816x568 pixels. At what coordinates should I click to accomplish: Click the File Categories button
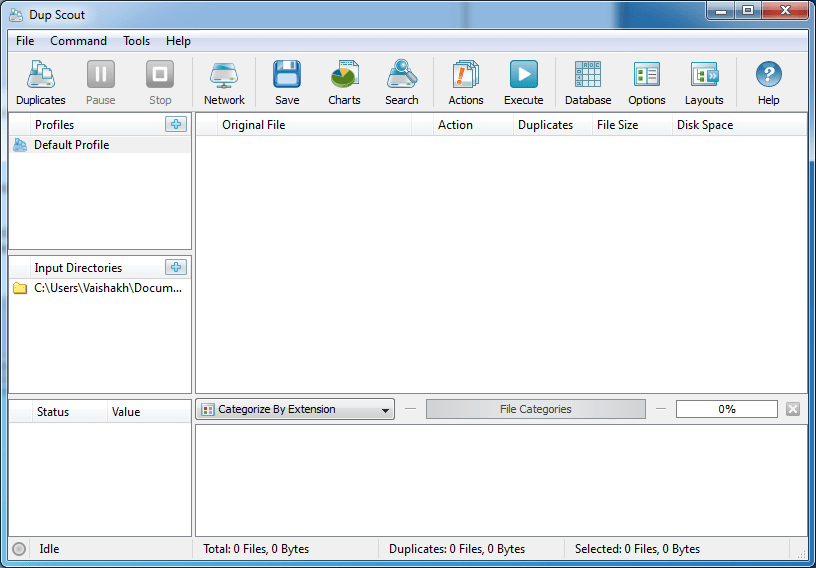pyautogui.click(x=536, y=409)
